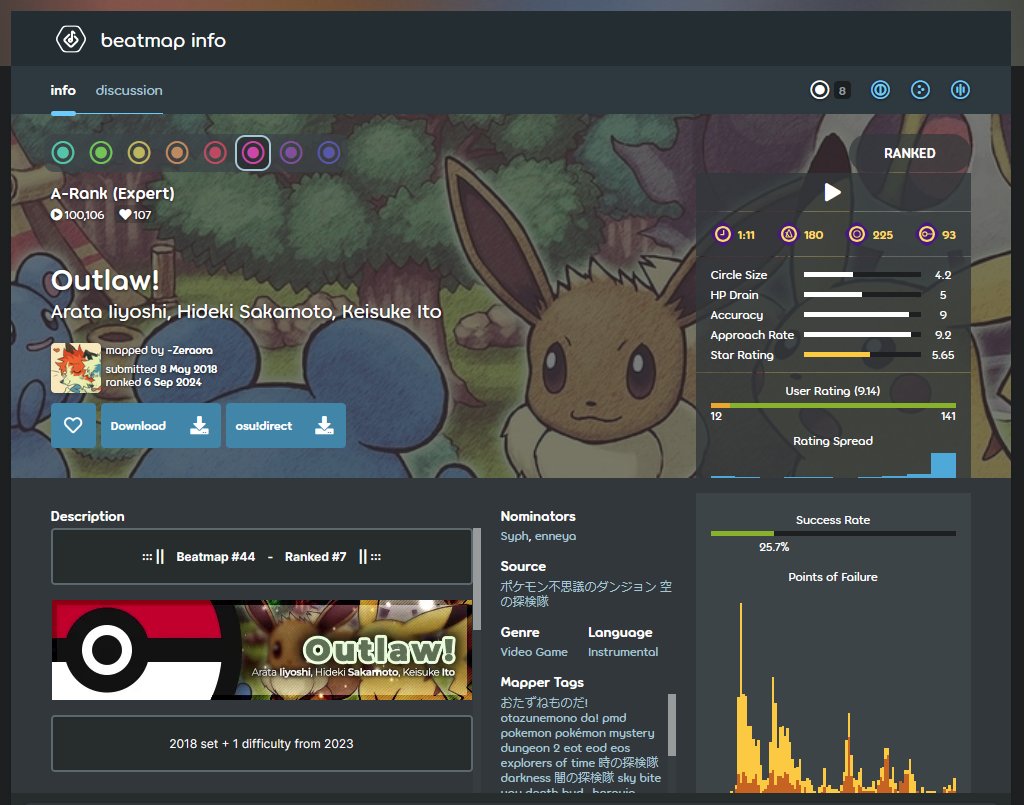Pick the orange fourth difficulty circle
The height and width of the screenshot is (805, 1024).
coord(176,153)
